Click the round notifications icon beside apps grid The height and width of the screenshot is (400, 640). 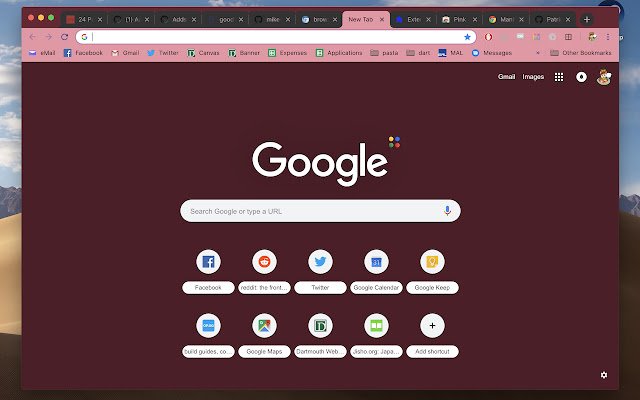[581, 77]
